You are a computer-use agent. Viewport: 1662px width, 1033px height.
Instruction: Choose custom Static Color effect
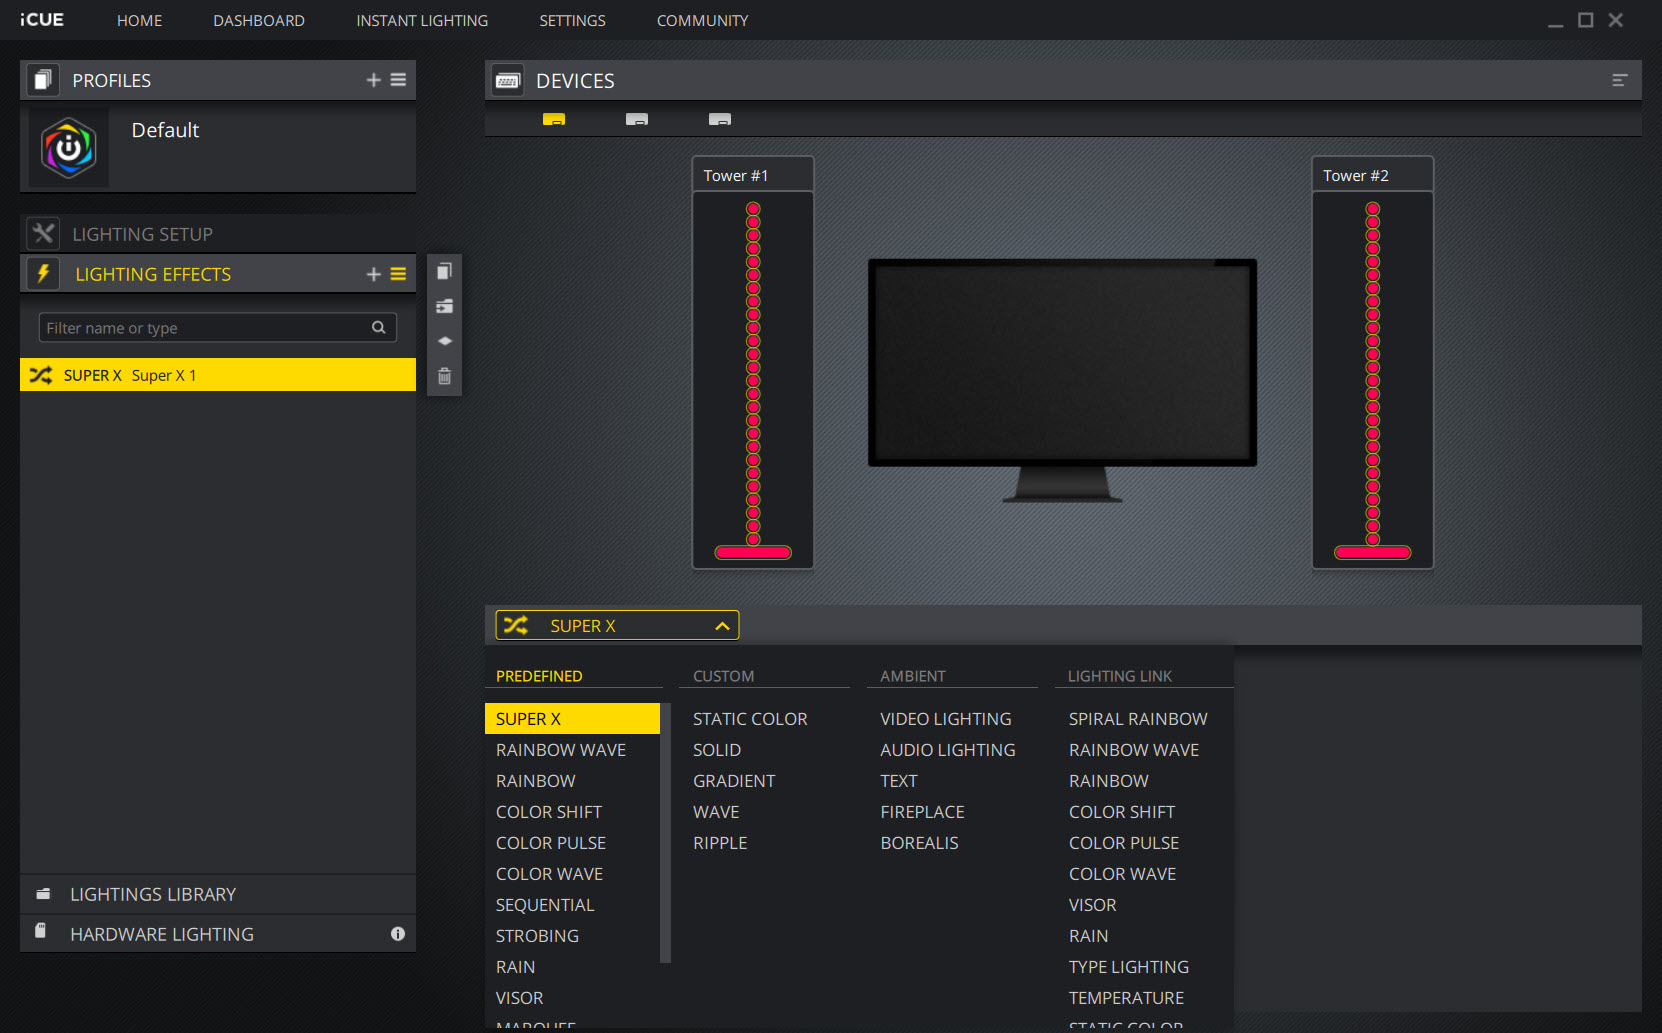tap(750, 719)
